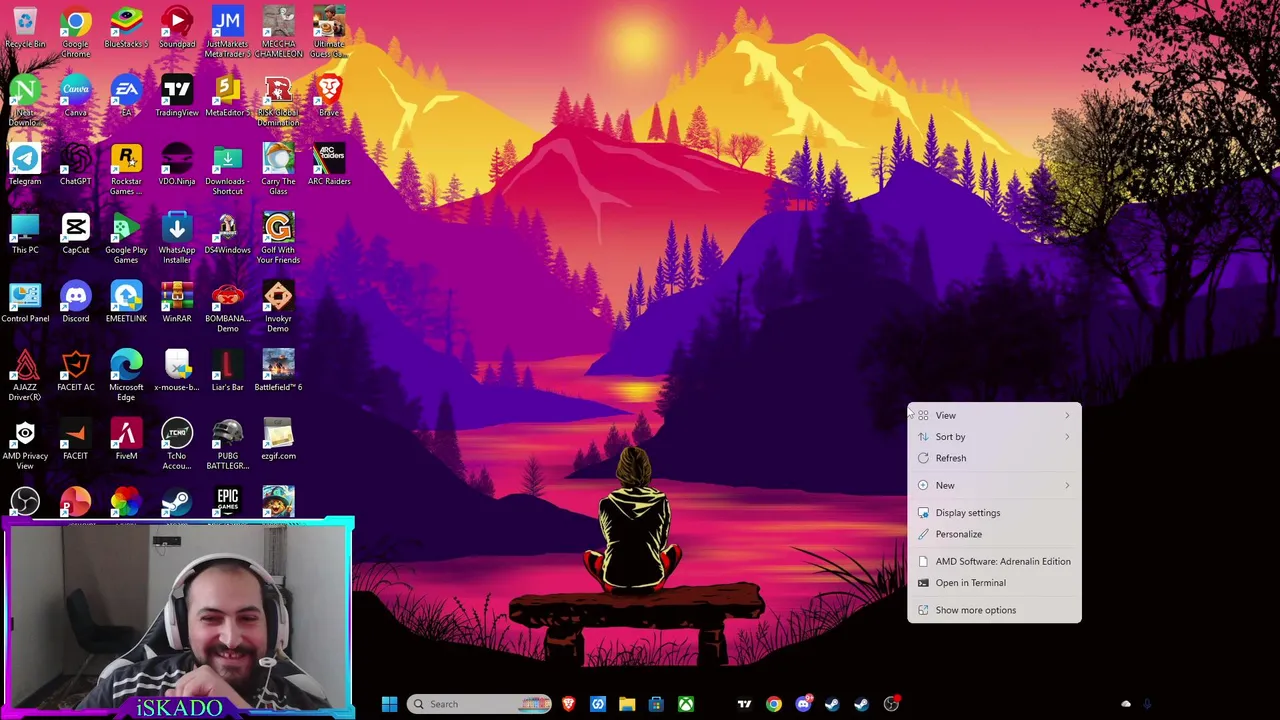Viewport: 1280px width, 720px height.
Task: Expand the Sort by submenu
Action: [x=994, y=437]
